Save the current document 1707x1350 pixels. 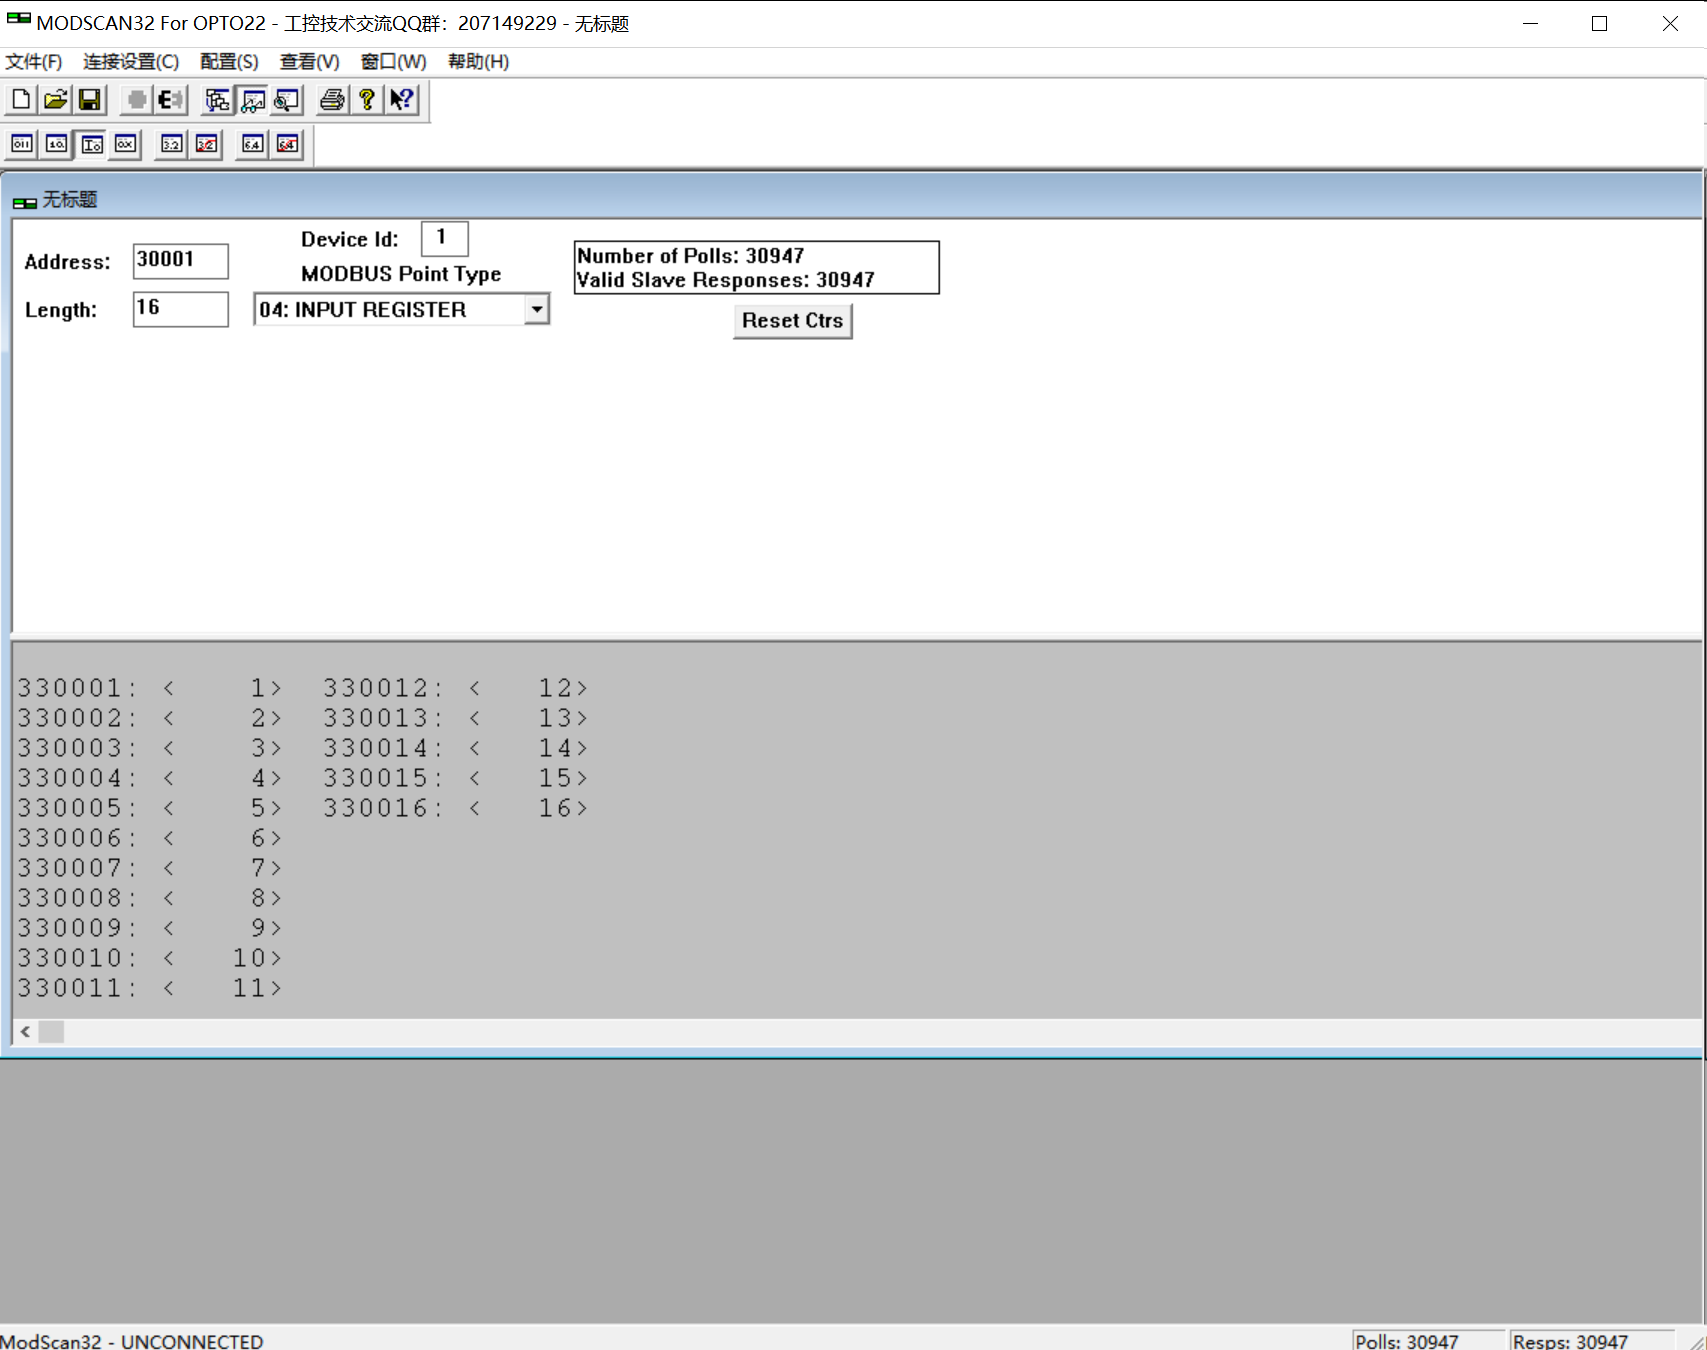pyautogui.click(x=88, y=99)
